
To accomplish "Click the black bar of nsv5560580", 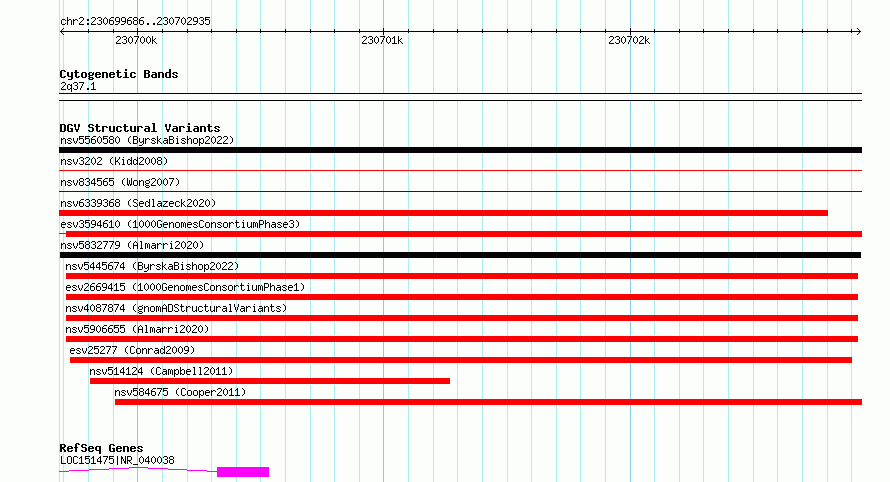I will (460, 150).
